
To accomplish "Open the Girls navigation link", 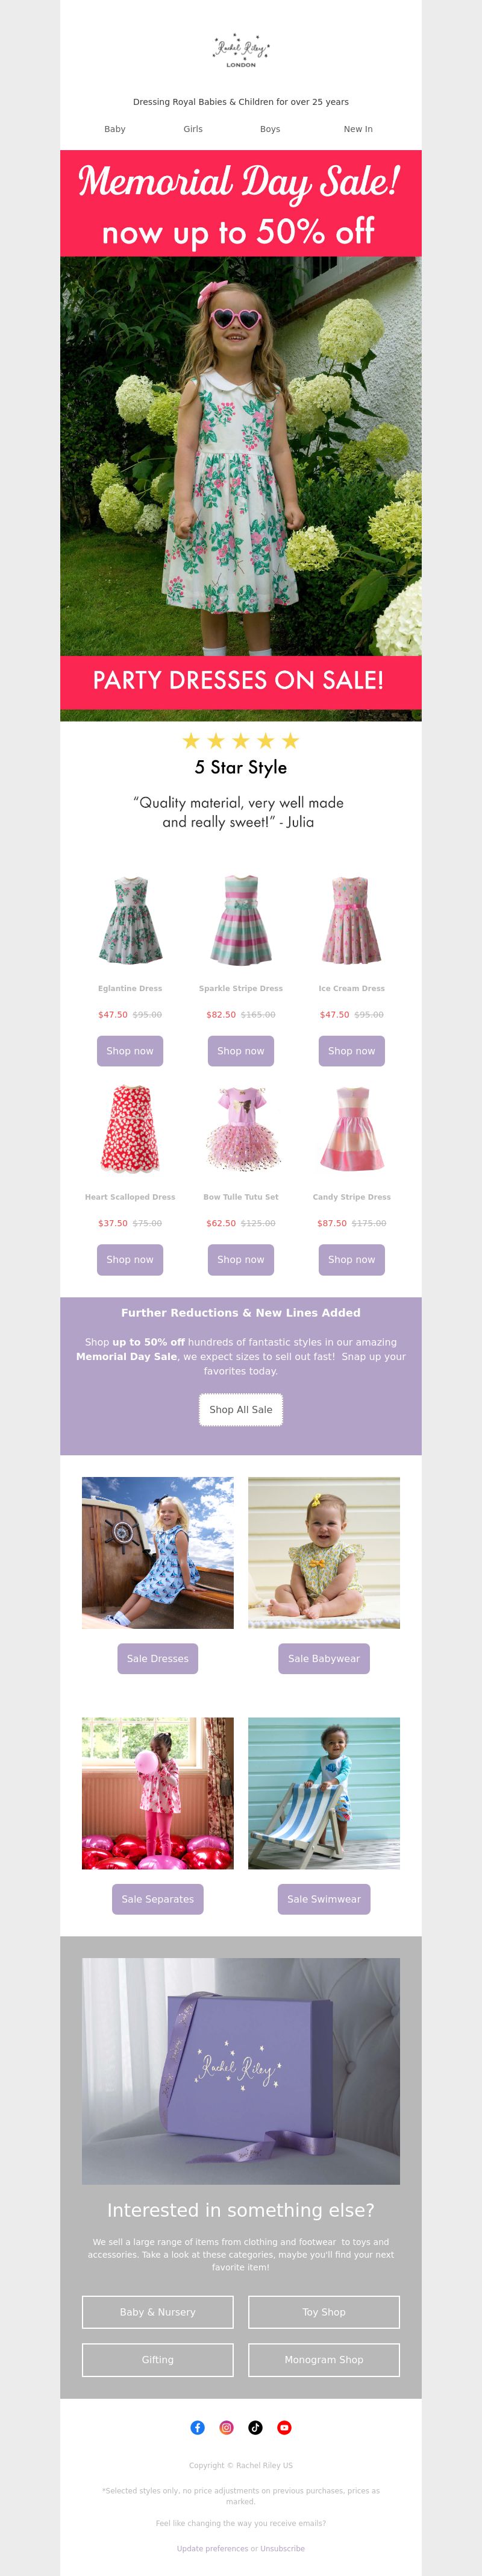I will [x=193, y=129].
